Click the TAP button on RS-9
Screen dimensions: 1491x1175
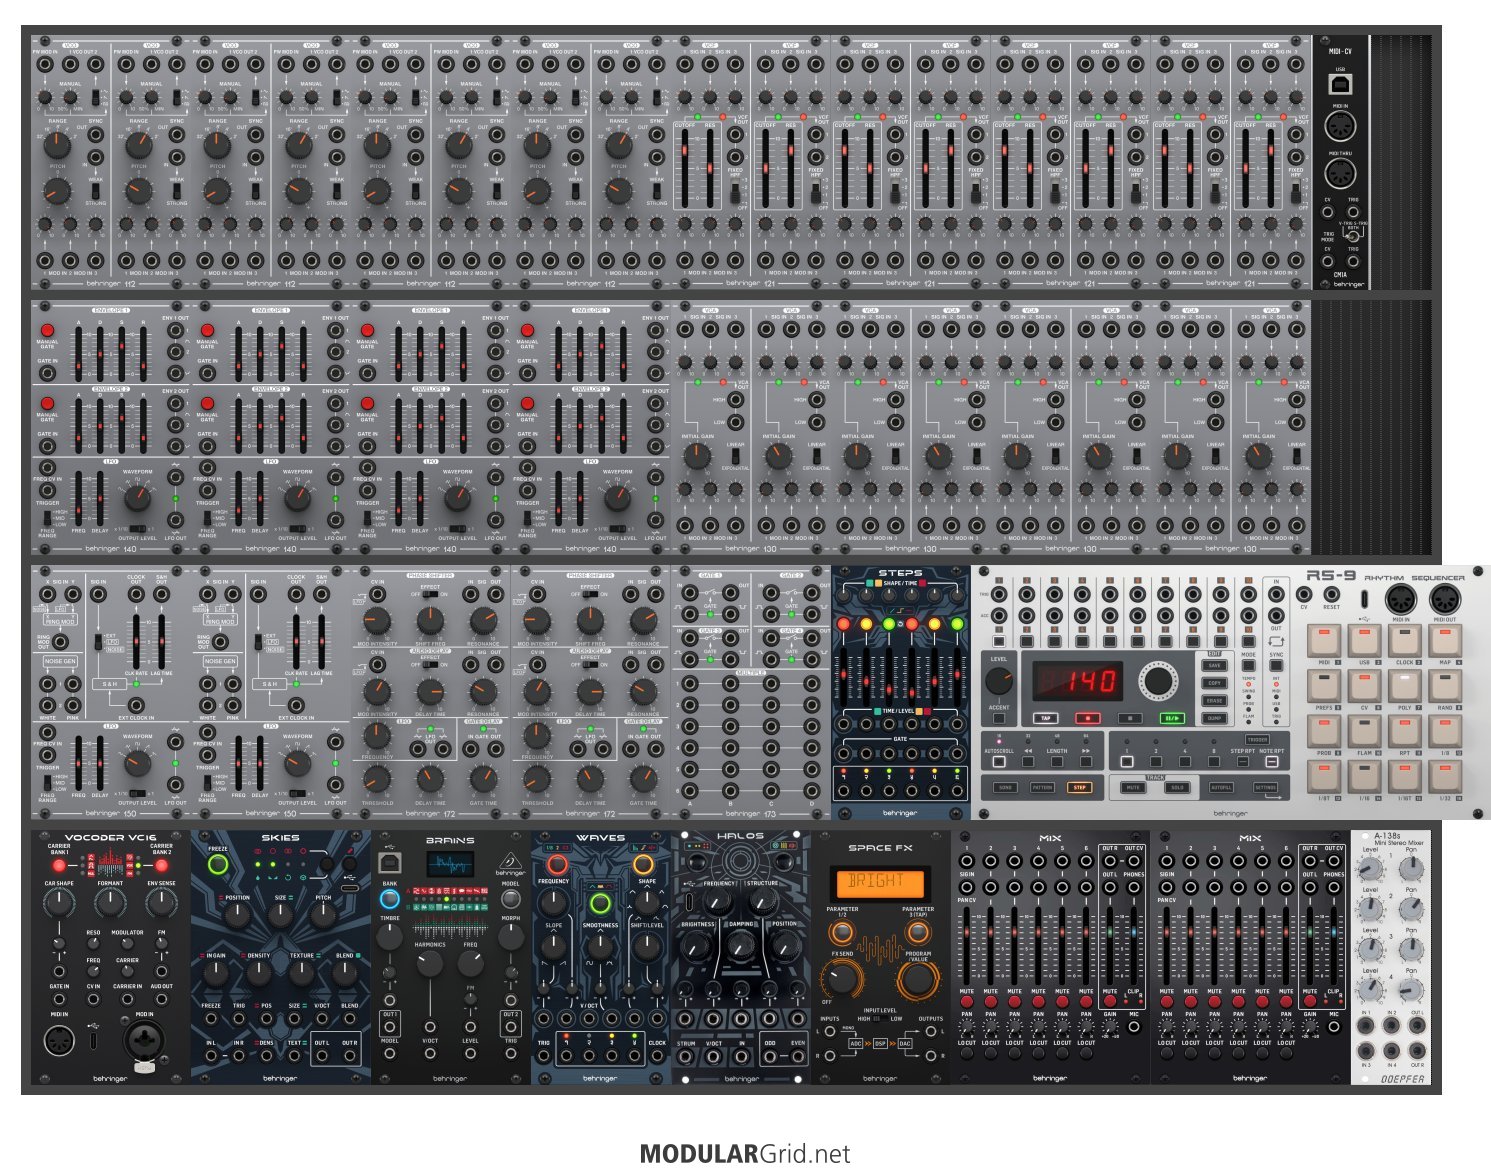coord(1046,718)
